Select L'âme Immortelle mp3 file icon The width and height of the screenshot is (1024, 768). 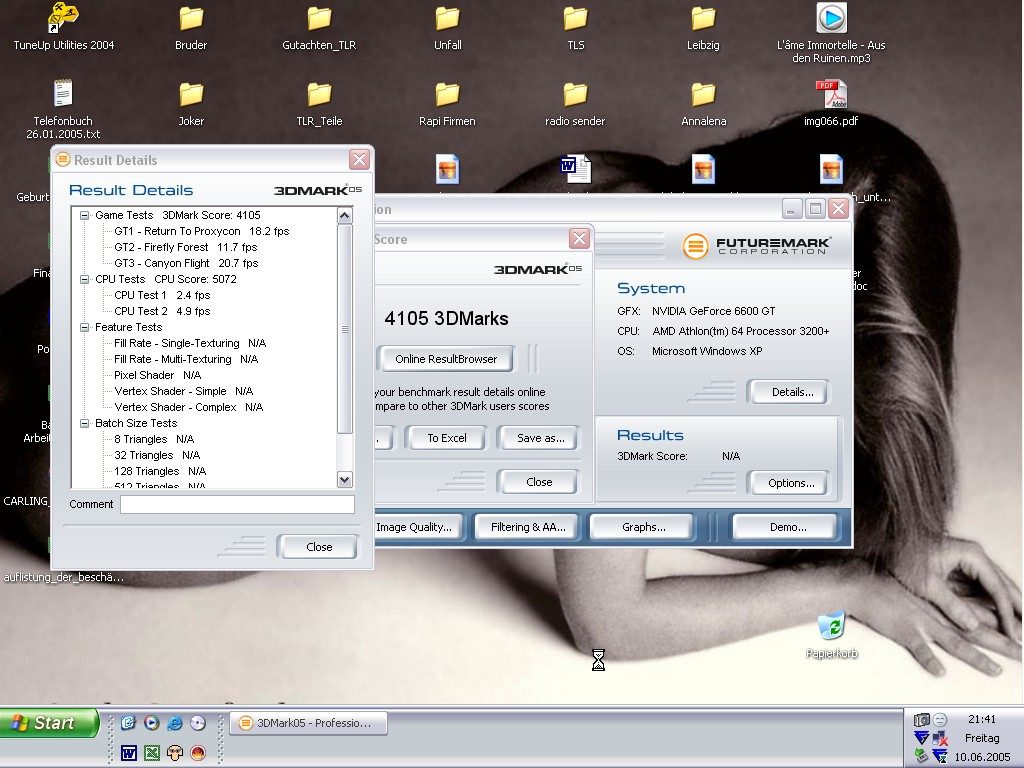[831, 18]
